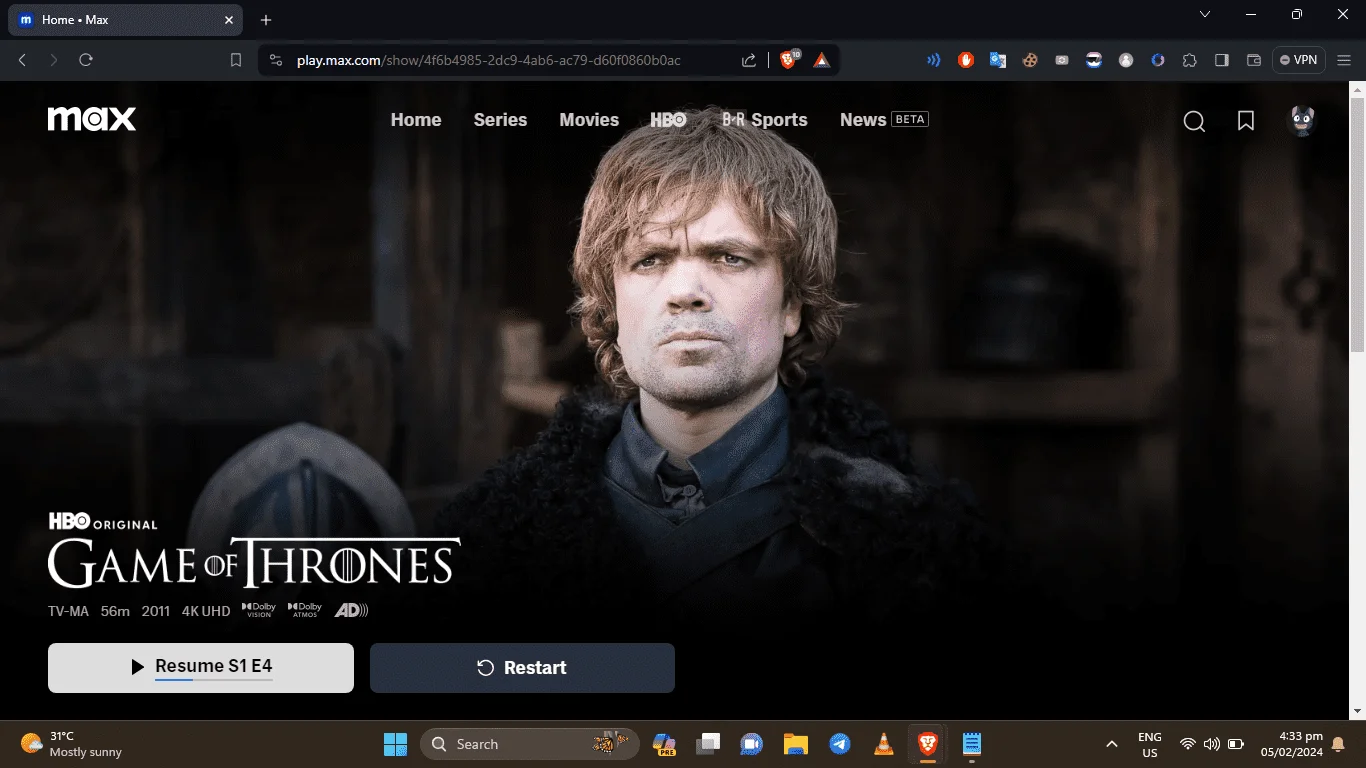
Task: Toggle Brave VPN
Action: 1298,60
